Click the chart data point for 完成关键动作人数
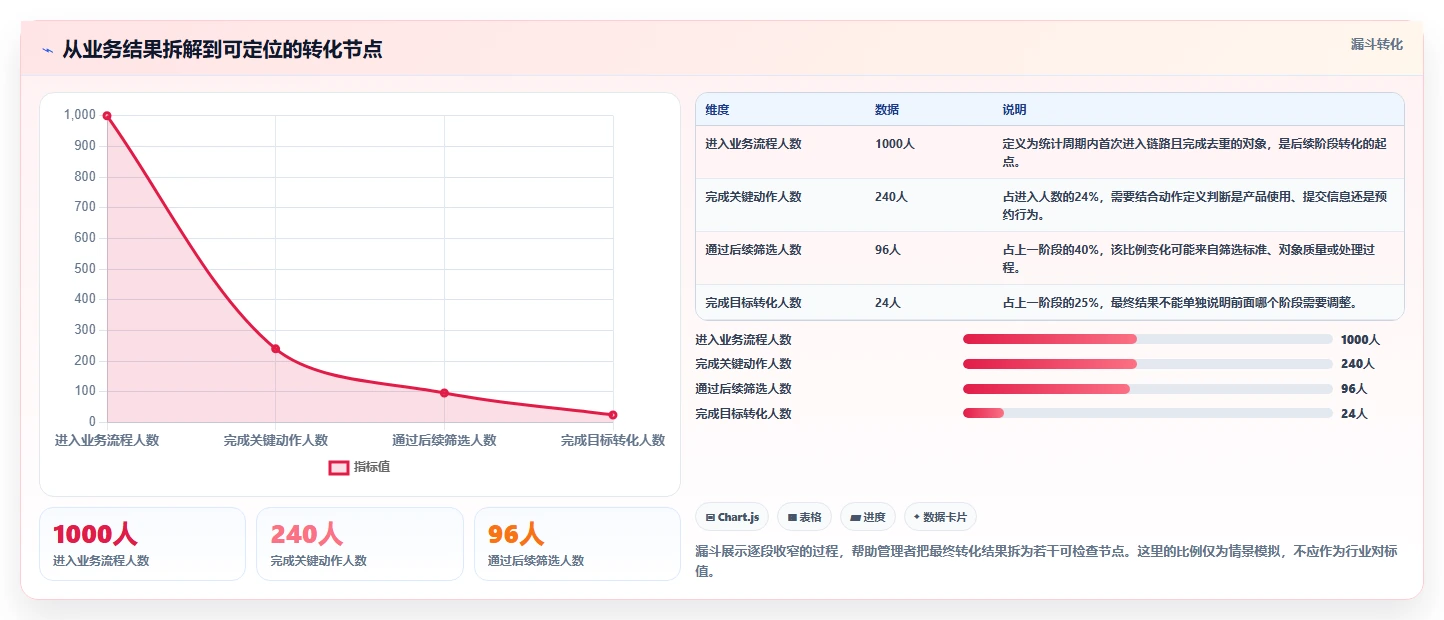This screenshot has height=620, width=1444. [275, 349]
